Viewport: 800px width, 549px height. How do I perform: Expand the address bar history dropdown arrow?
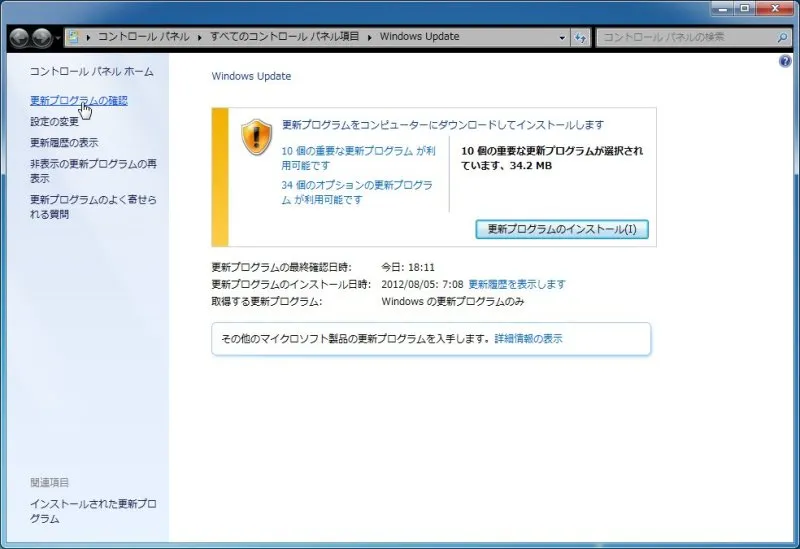[x=562, y=38]
